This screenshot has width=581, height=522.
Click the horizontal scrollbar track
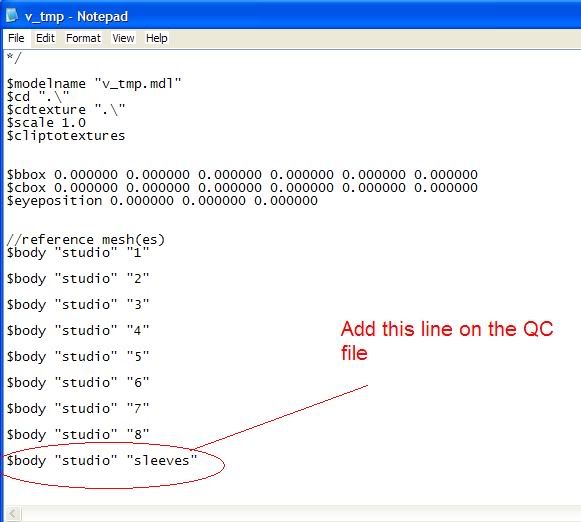coord(301,513)
